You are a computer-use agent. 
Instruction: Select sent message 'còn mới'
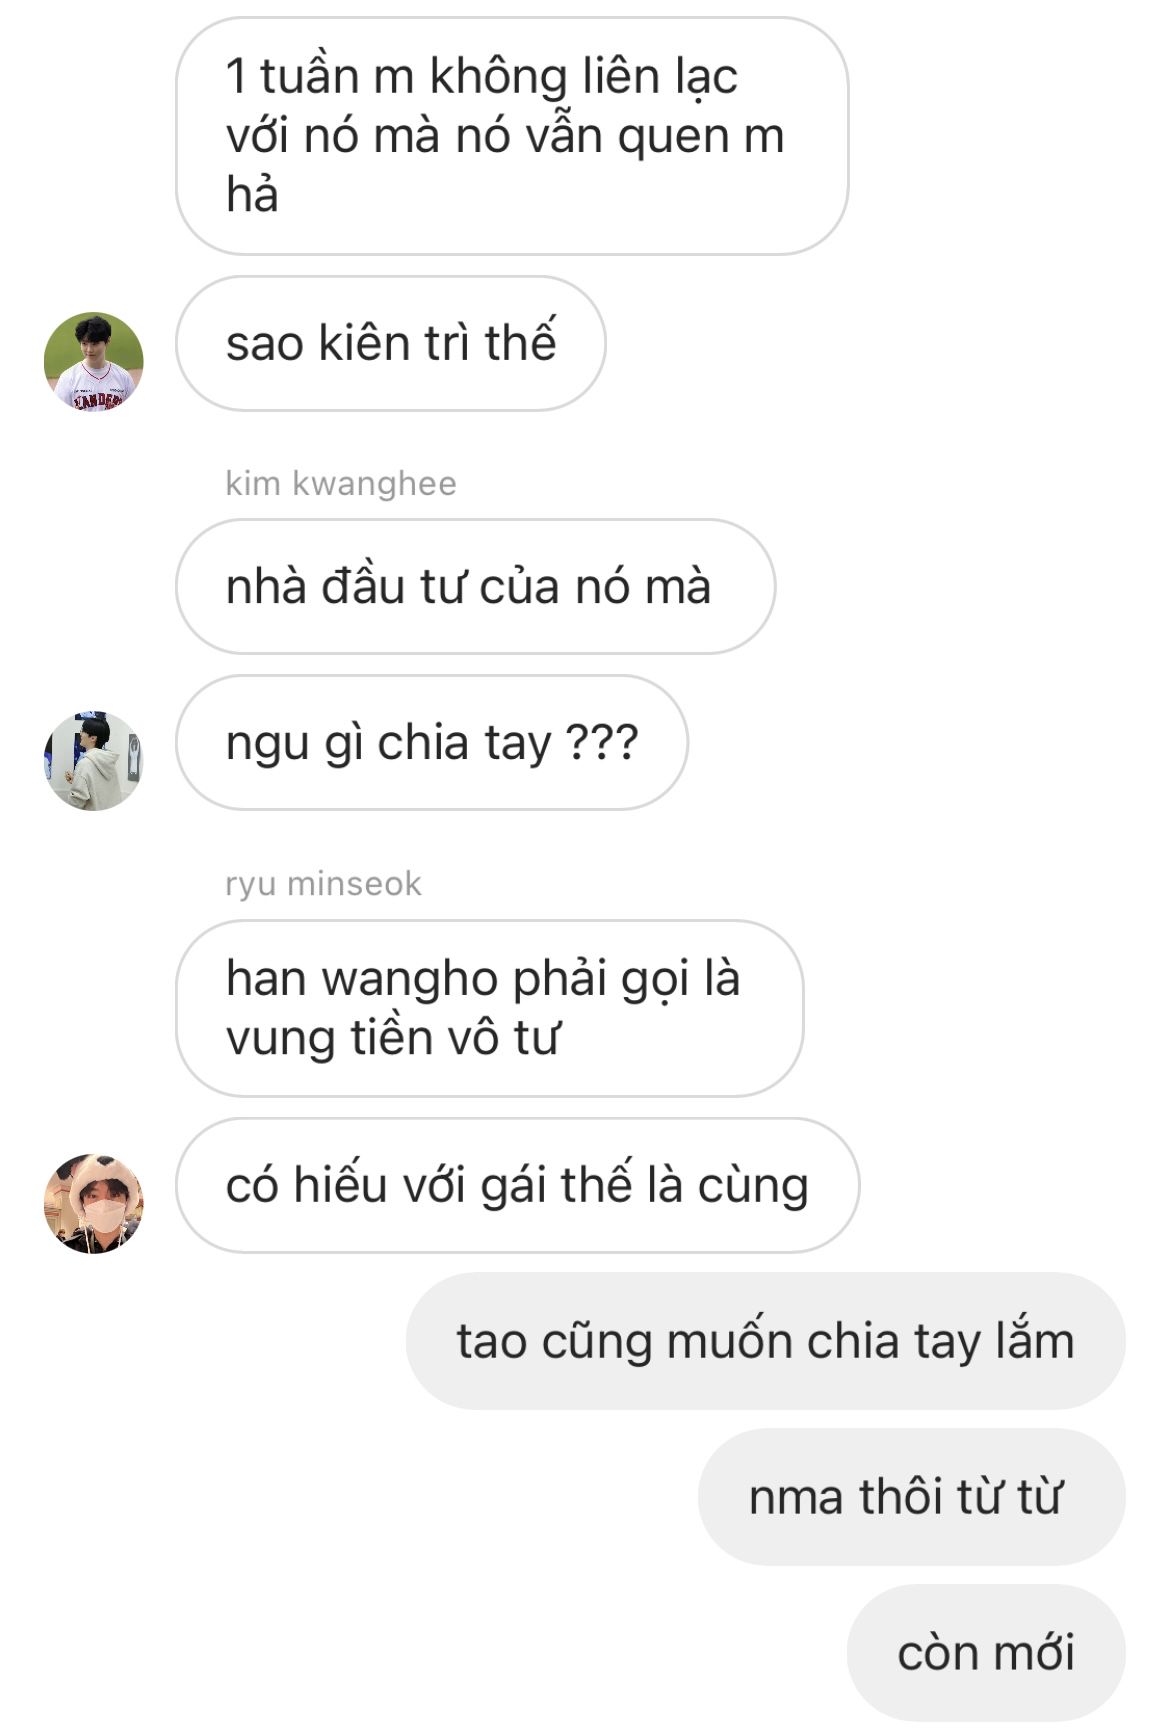coord(986,1652)
